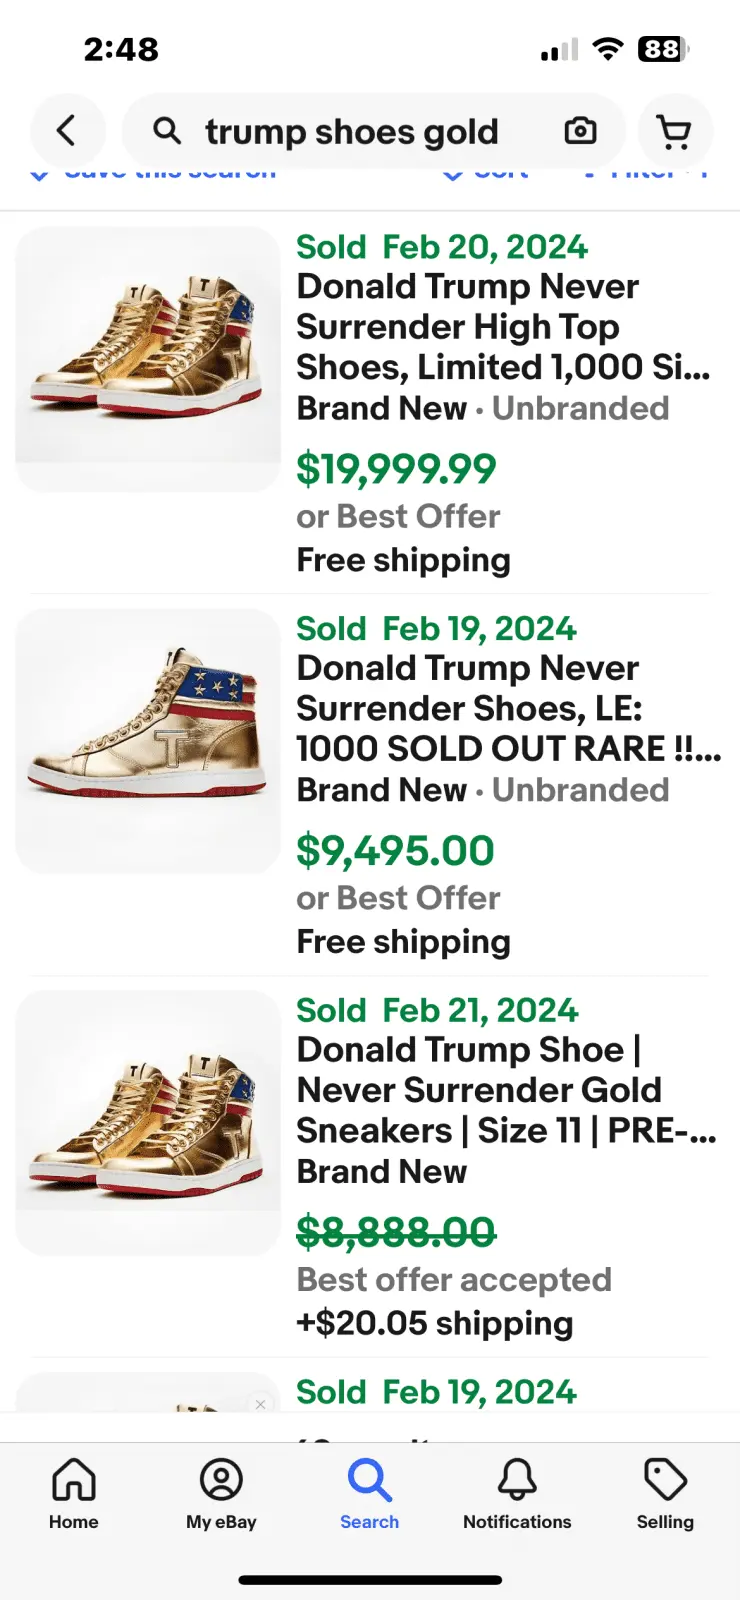Dismiss the small X on the bottom listing

(x=261, y=1404)
